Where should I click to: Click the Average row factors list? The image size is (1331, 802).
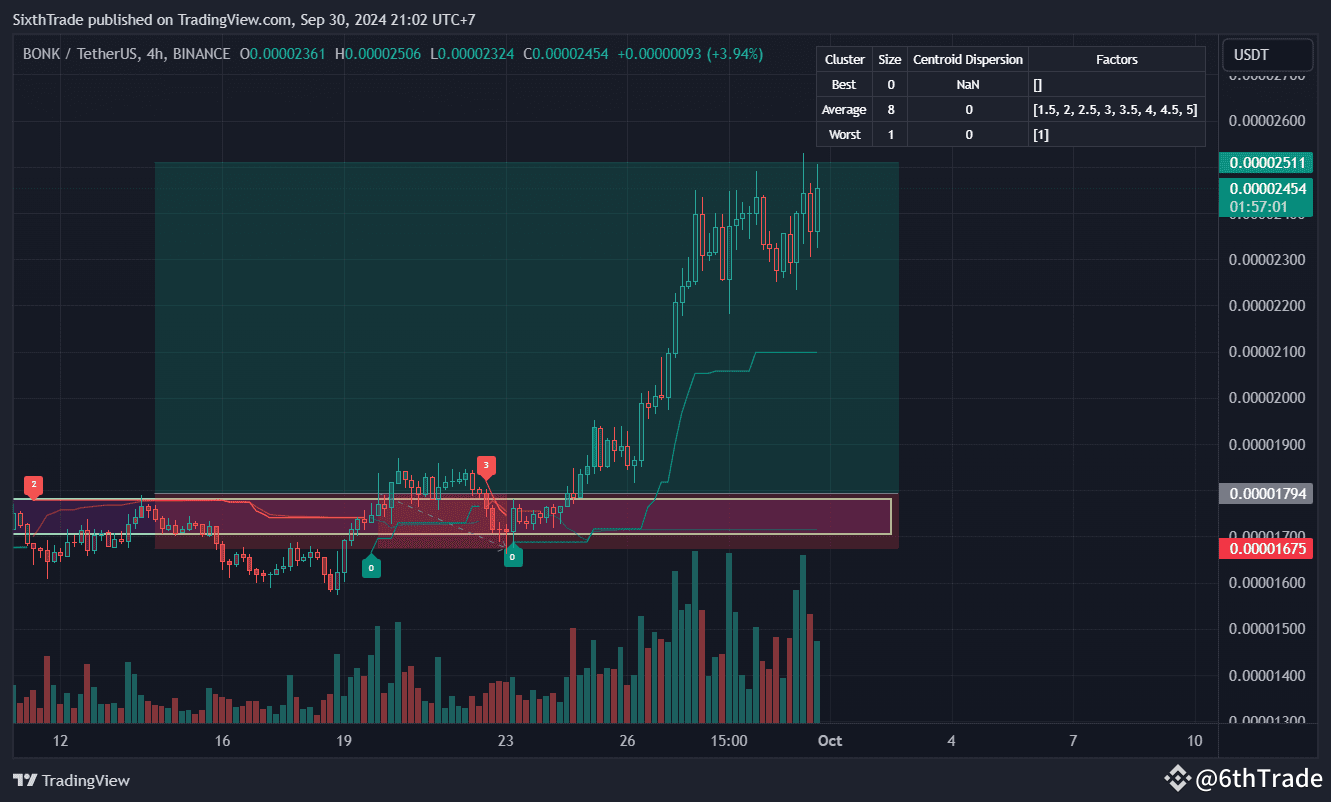click(x=1116, y=109)
